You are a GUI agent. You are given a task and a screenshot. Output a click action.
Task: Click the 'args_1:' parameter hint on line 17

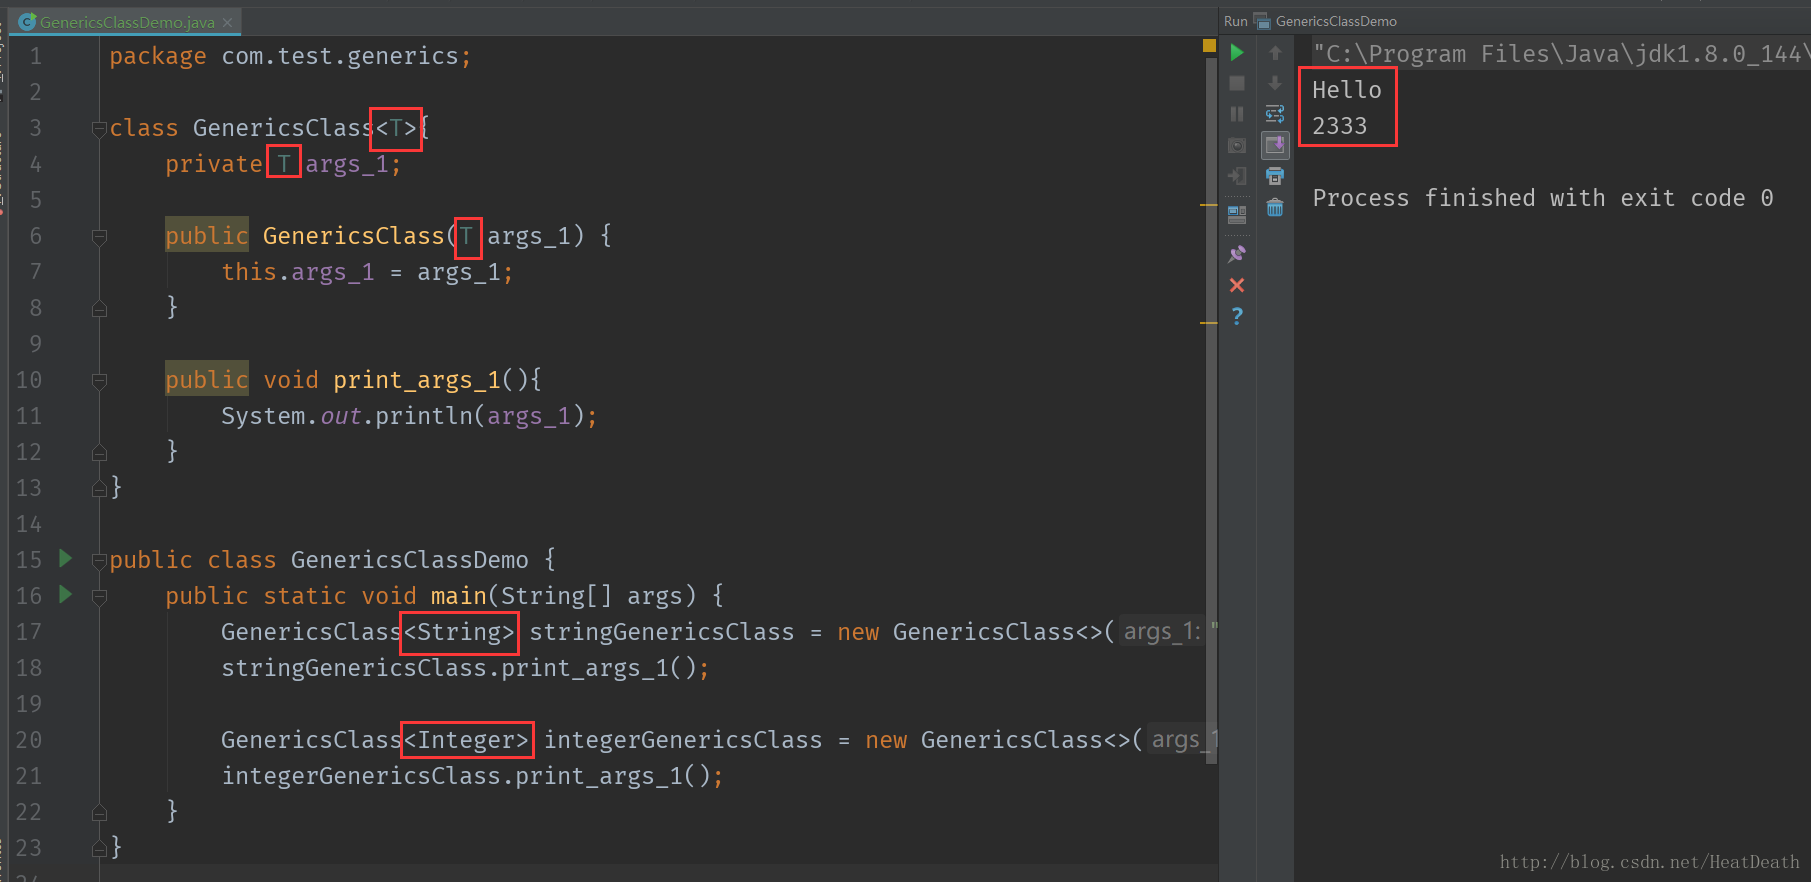pos(1161,632)
